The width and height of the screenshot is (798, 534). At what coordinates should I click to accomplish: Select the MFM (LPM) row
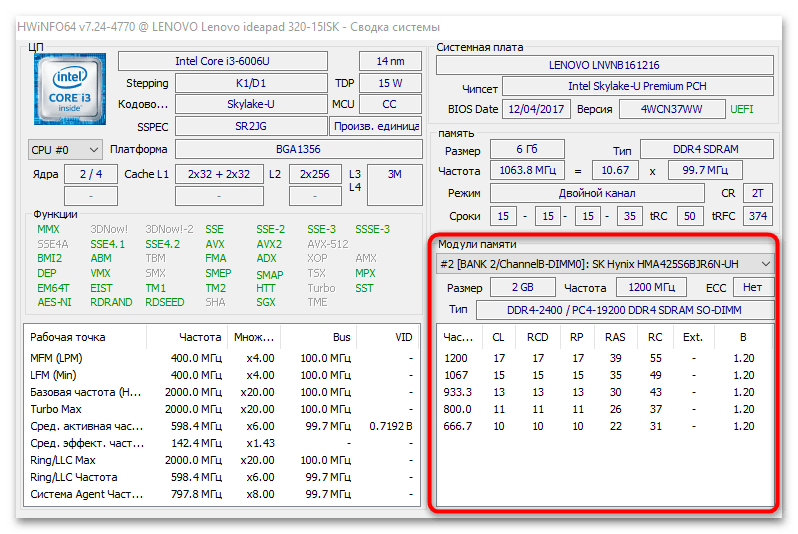tap(222, 358)
